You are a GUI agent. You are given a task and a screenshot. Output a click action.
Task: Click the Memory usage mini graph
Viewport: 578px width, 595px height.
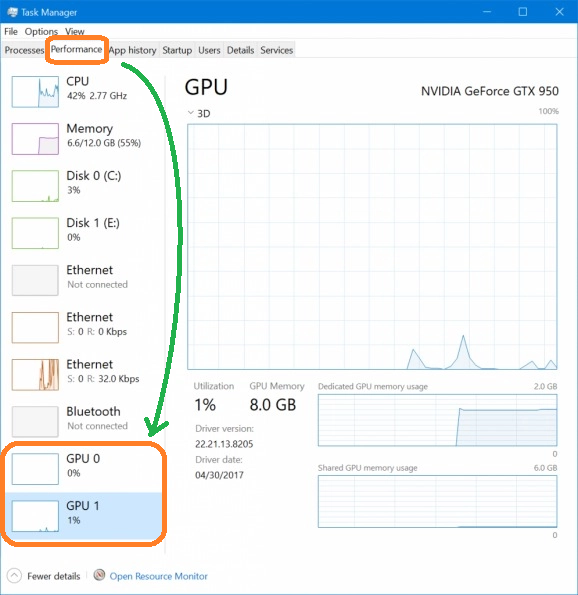point(35,139)
